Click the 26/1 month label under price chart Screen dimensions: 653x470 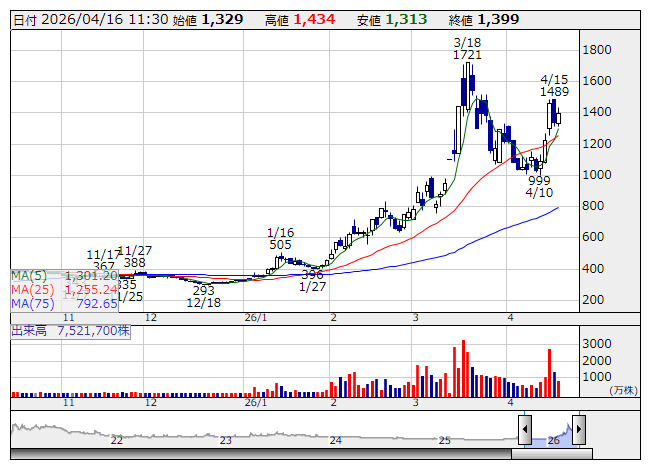coord(256,318)
